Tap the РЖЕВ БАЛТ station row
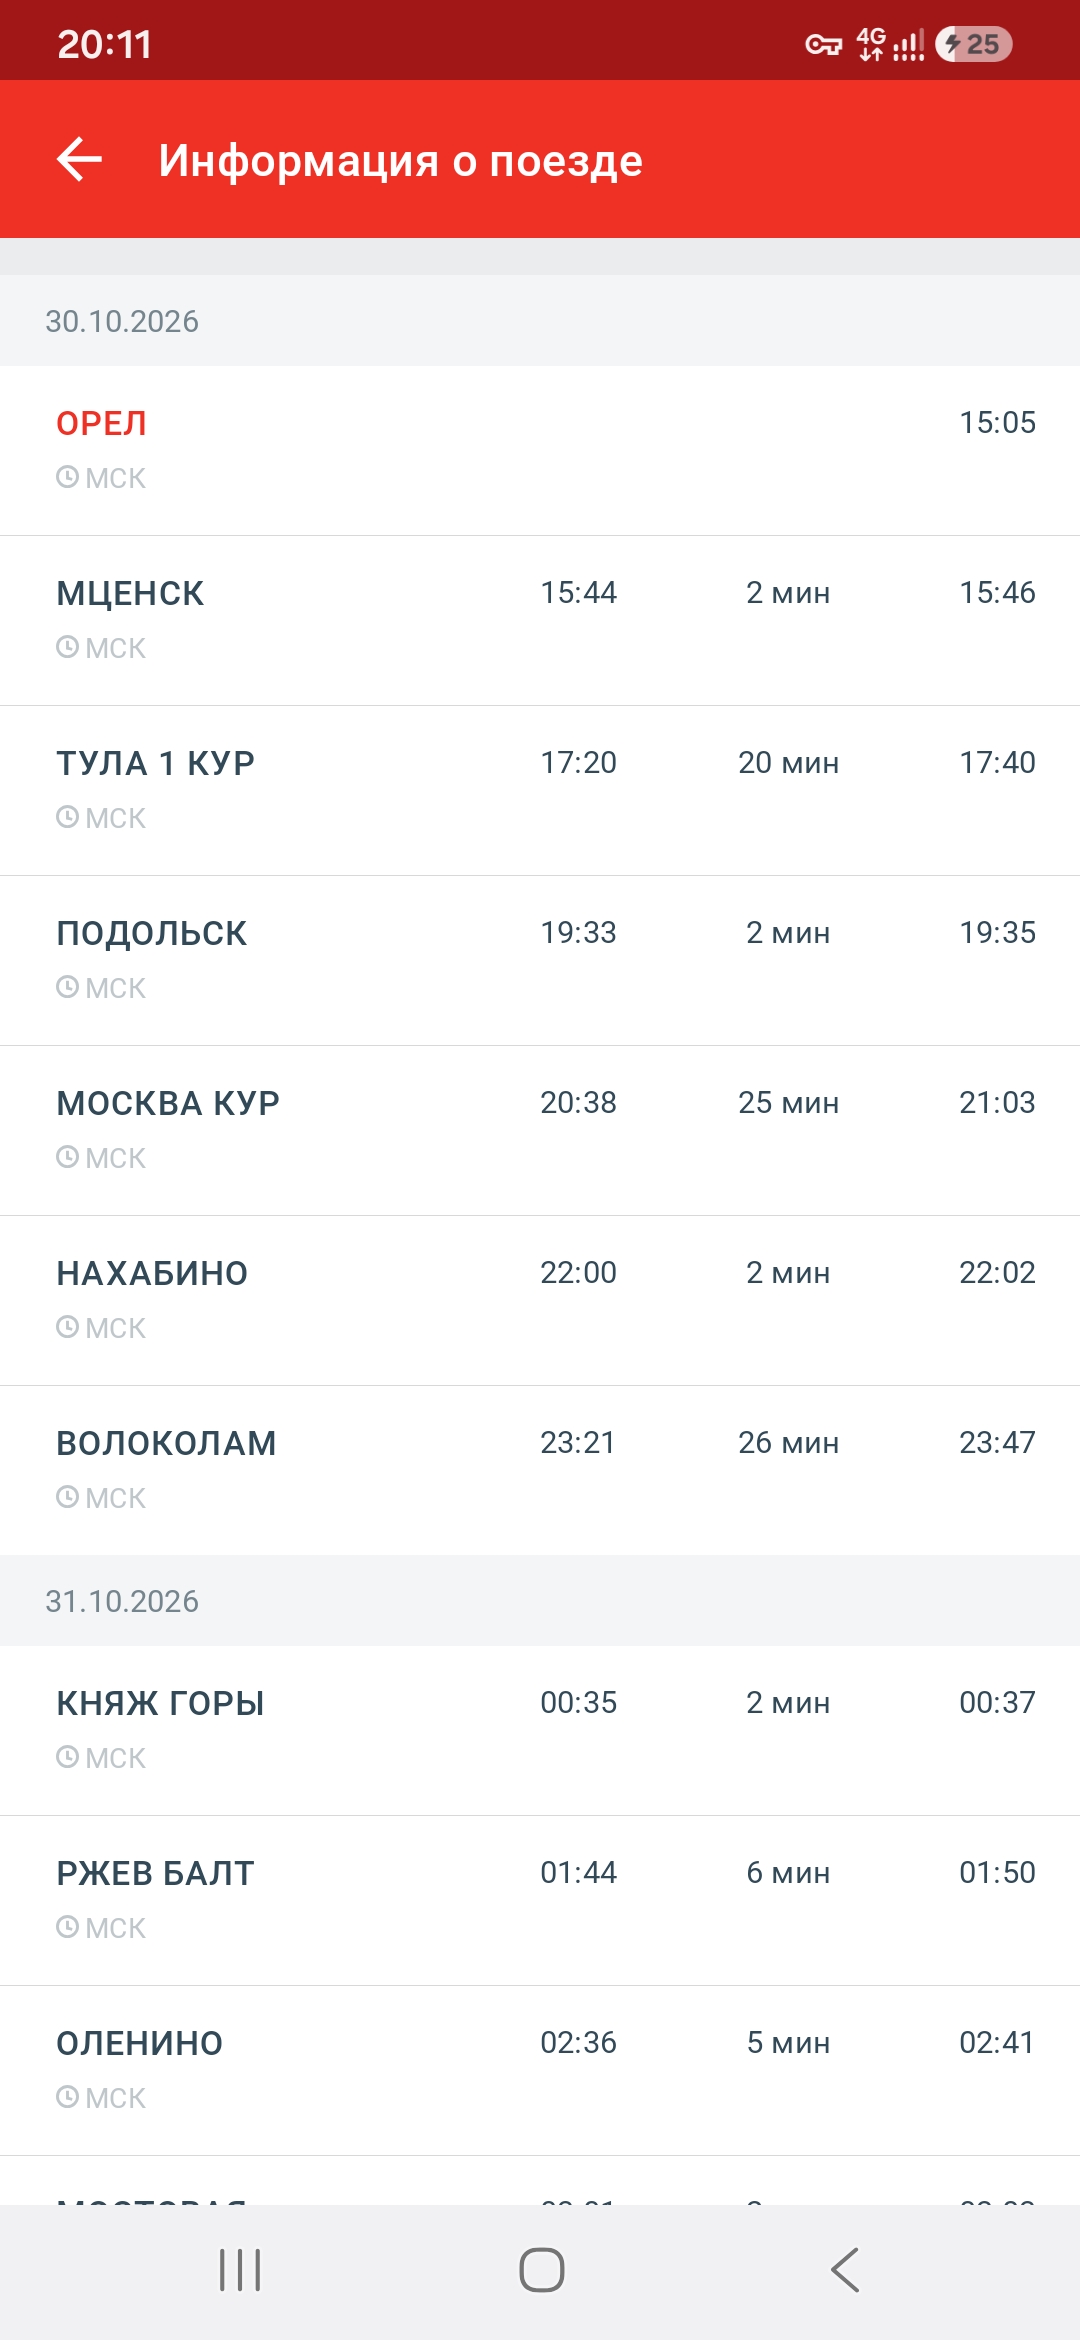The height and width of the screenshot is (2340, 1080). (540, 1901)
